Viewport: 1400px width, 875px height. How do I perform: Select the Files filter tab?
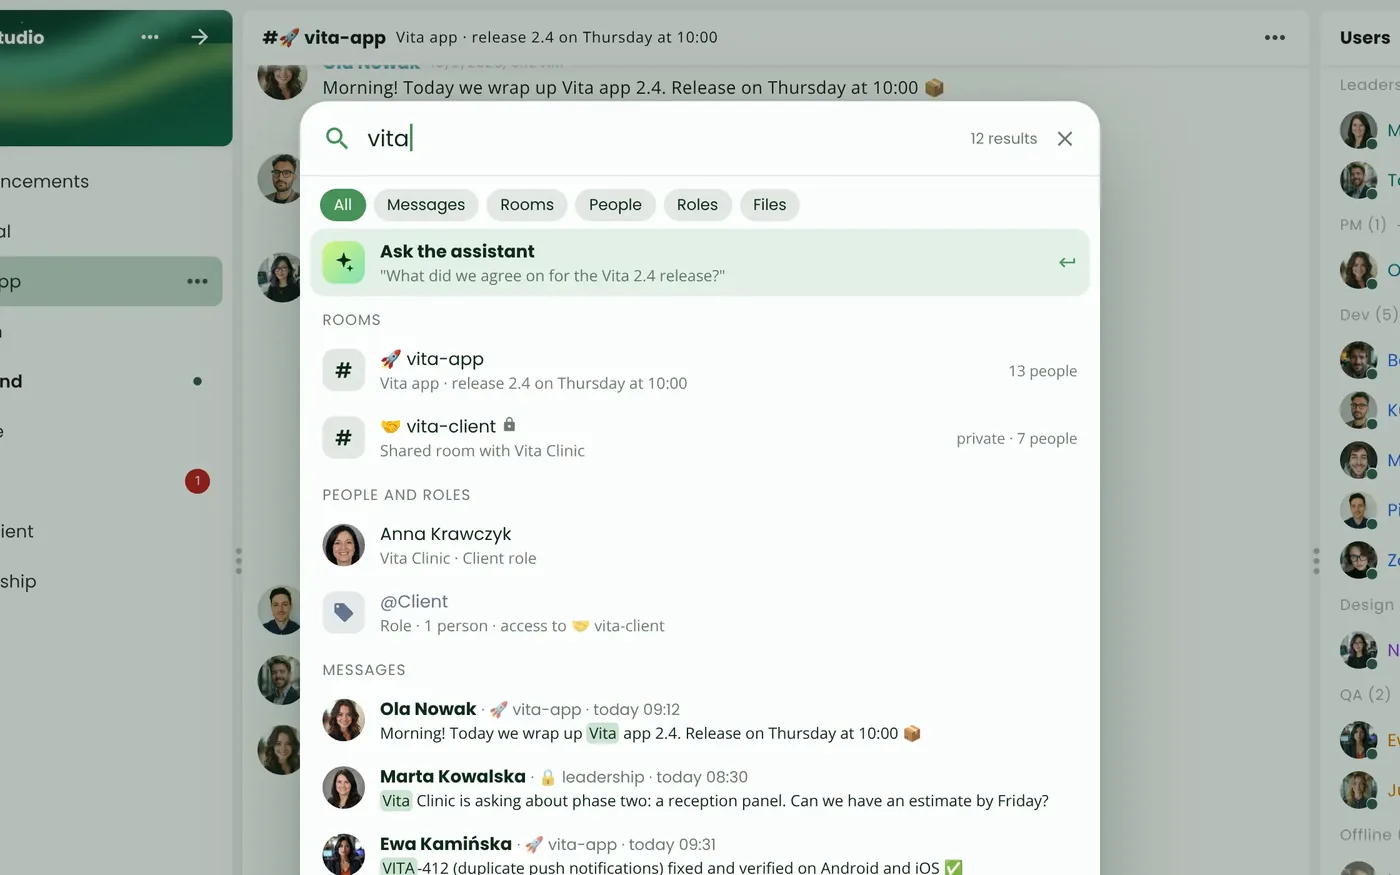(770, 205)
